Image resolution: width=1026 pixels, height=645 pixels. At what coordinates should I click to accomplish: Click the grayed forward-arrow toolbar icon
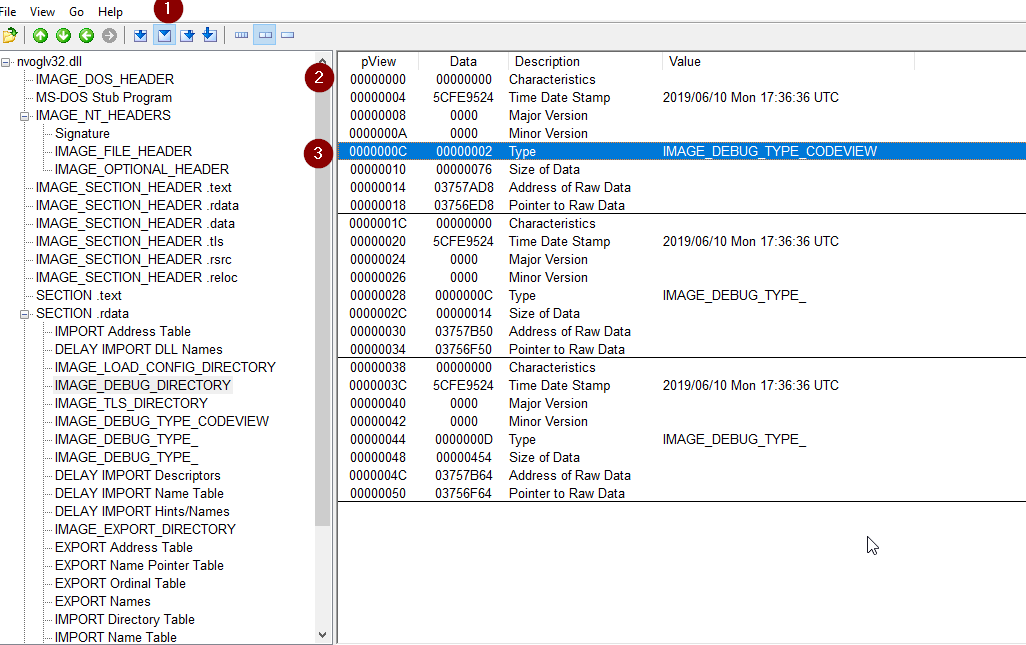(x=109, y=34)
